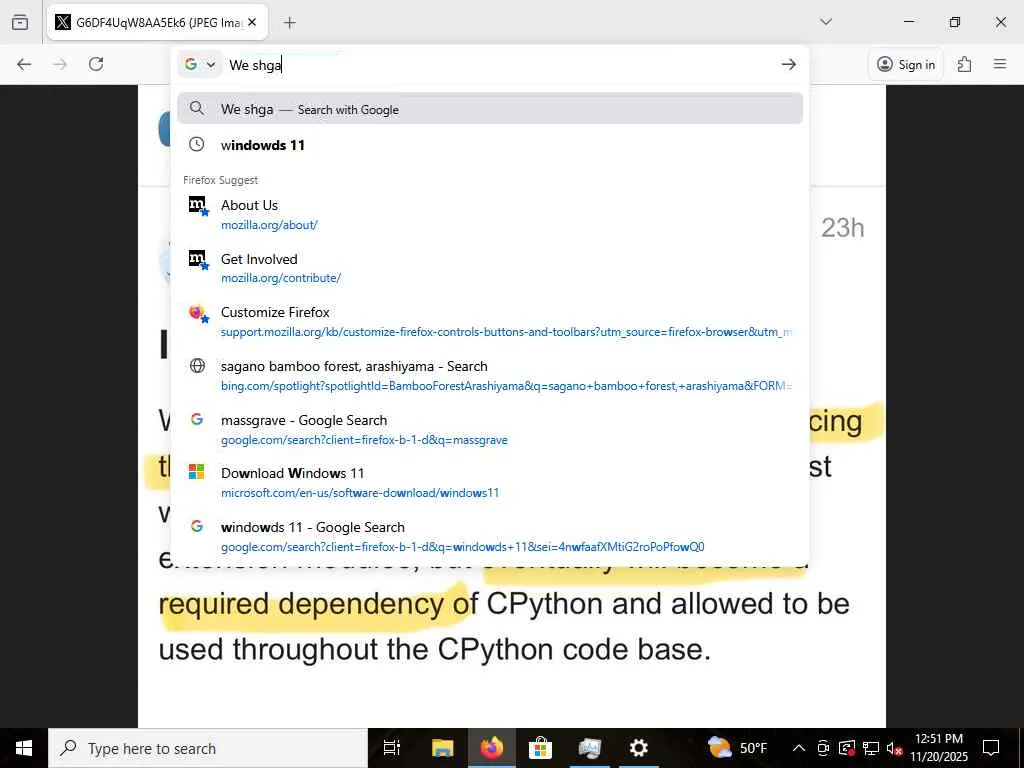1024x768 pixels.
Task: Click the mozilla.org/contribute/ URL text
Action: pyautogui.click(x=281, y=278)
